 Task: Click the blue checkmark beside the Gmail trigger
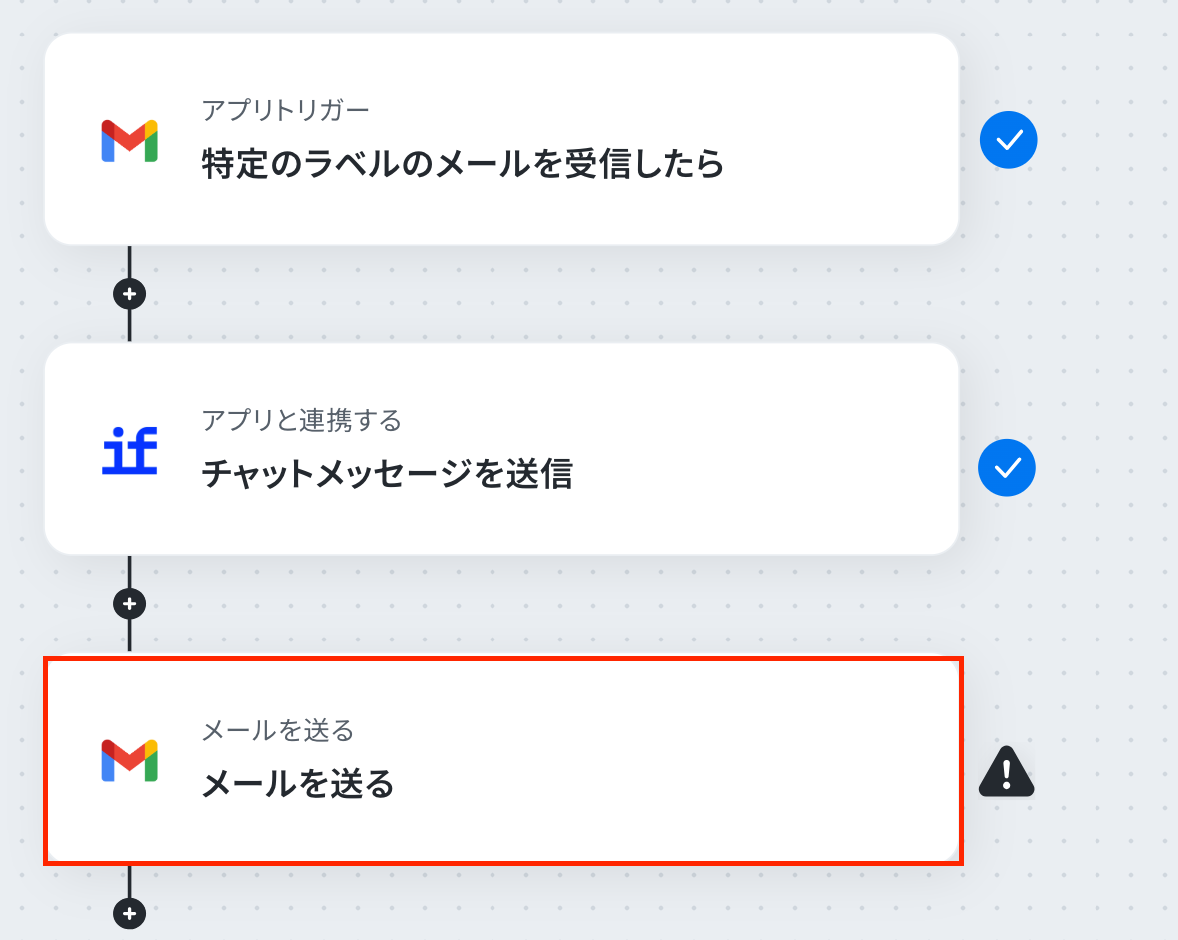pos(1008,141)
